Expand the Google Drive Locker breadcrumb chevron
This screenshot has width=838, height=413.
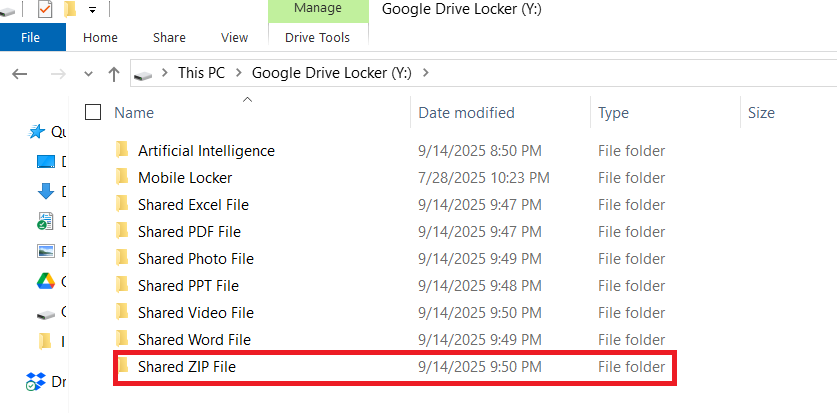point(426,73)
